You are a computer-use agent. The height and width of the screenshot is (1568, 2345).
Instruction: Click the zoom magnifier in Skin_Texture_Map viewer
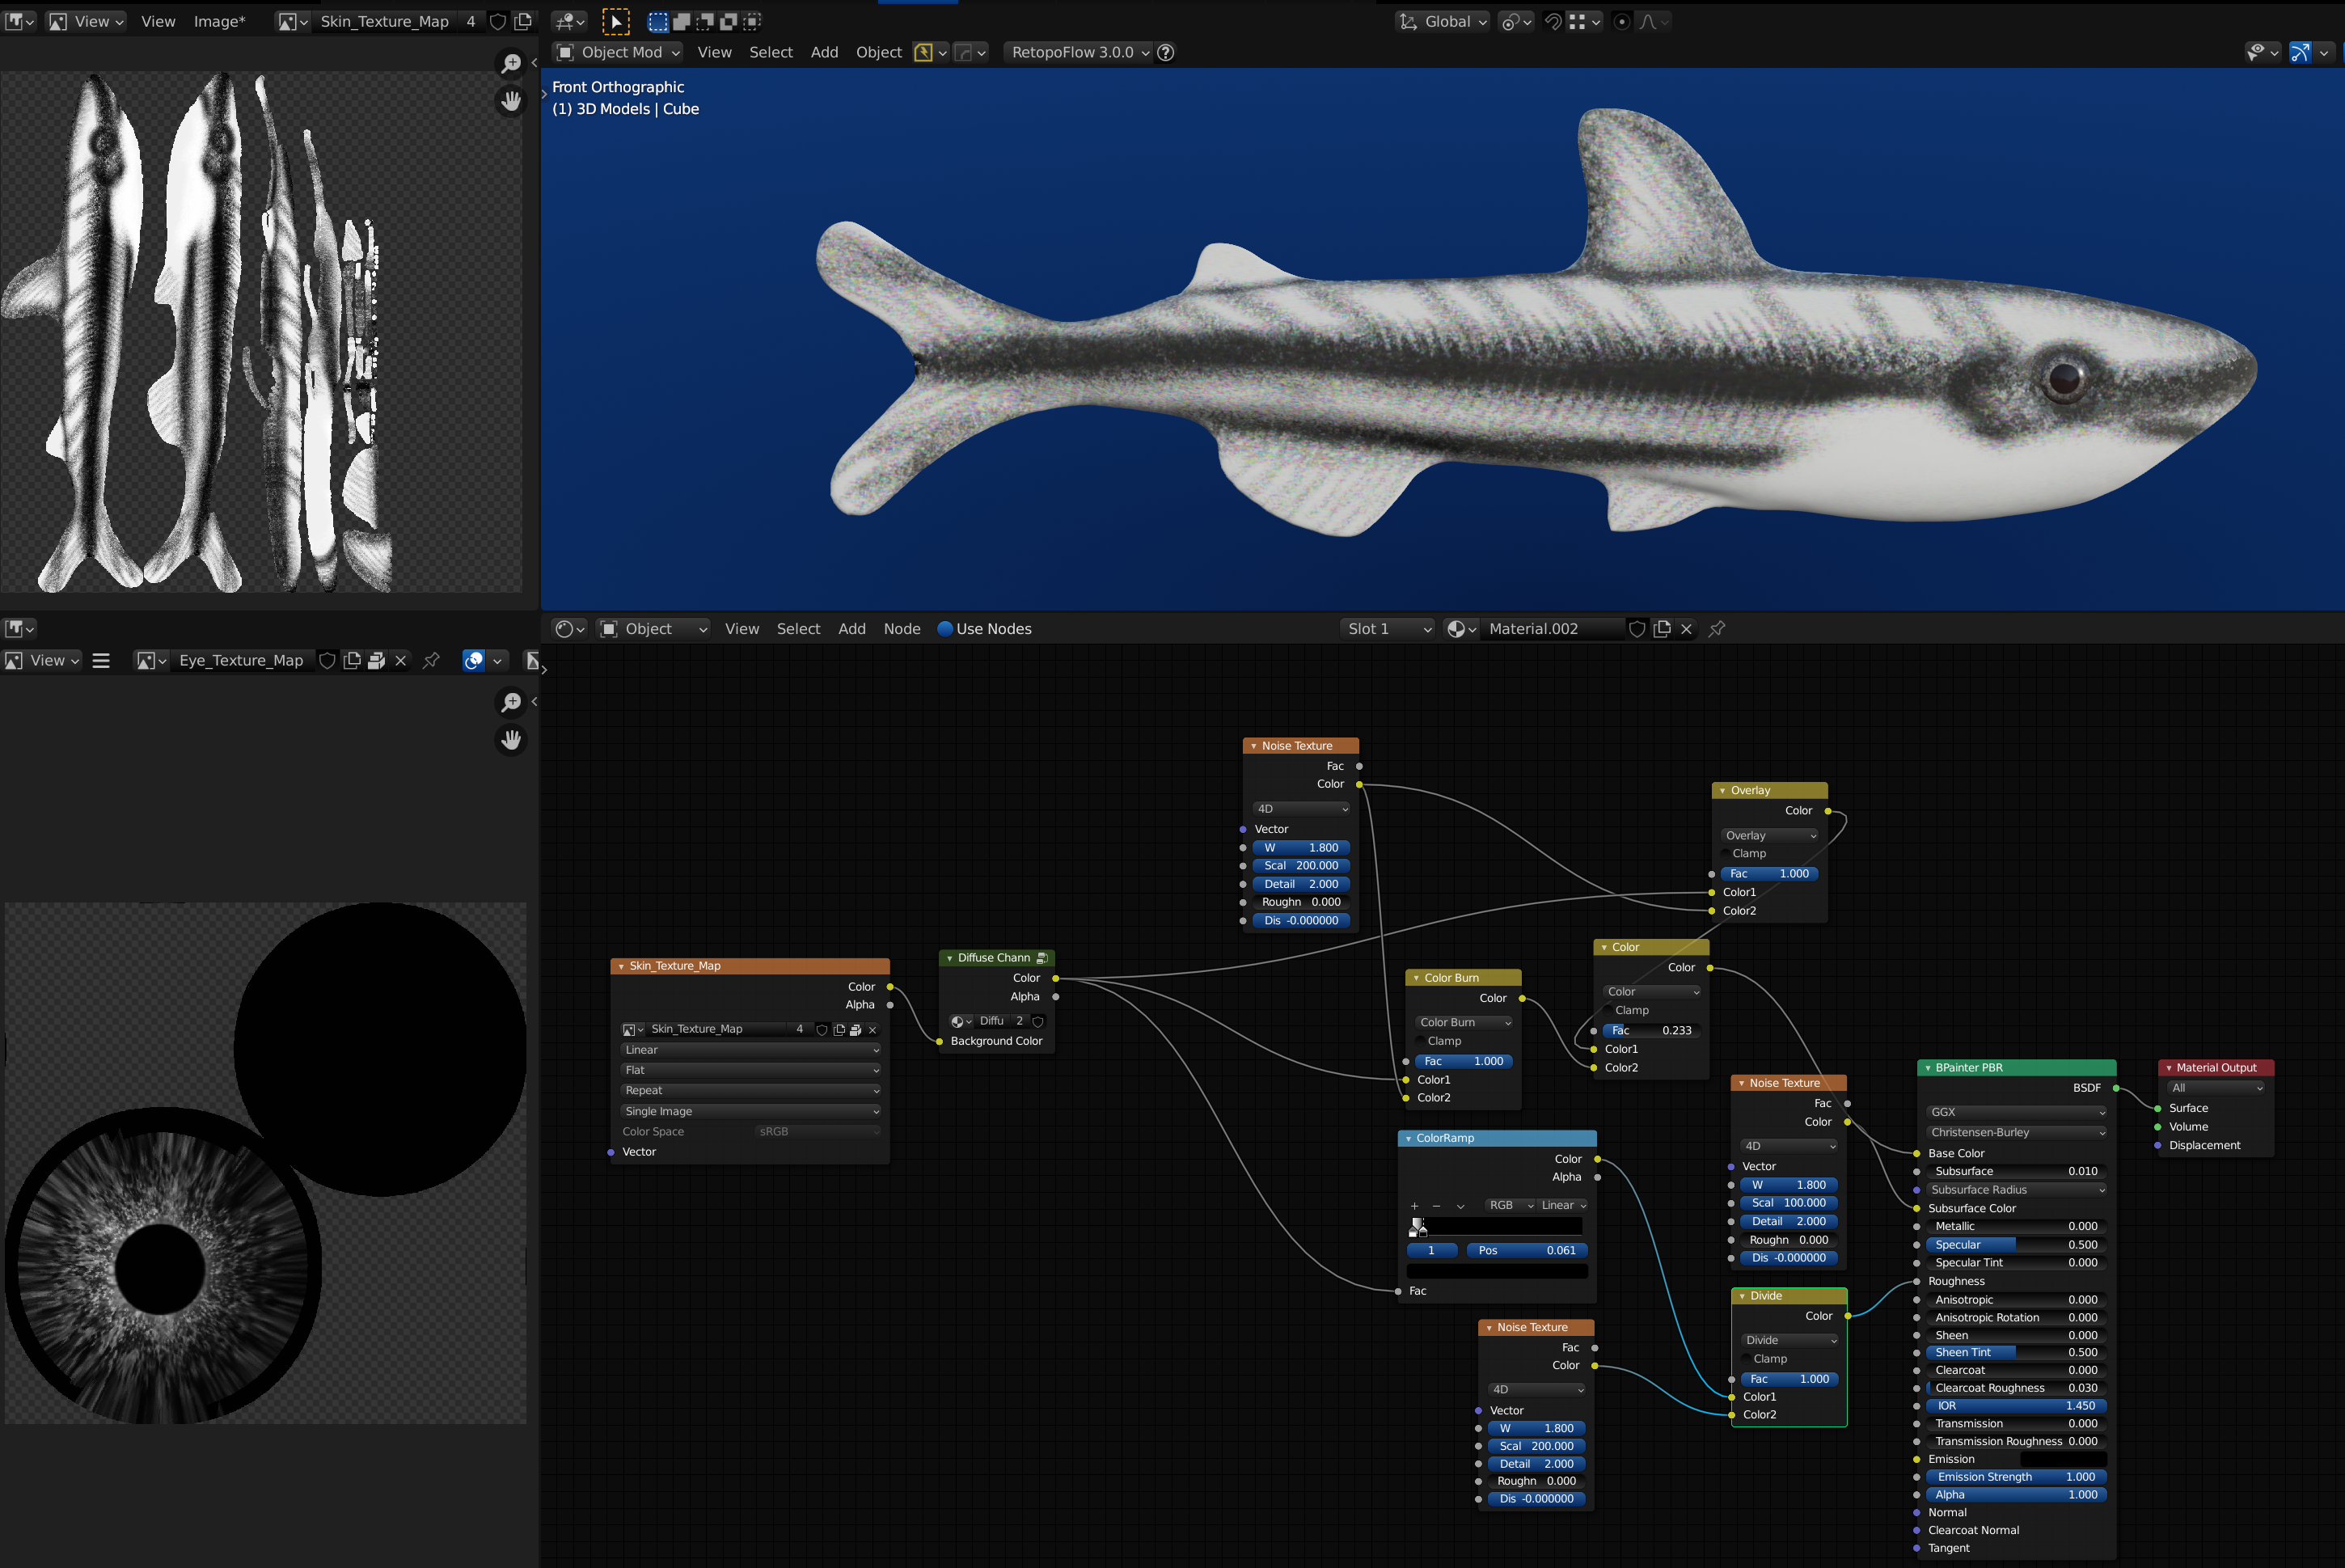pyautogui.click(x=511, y=64)
